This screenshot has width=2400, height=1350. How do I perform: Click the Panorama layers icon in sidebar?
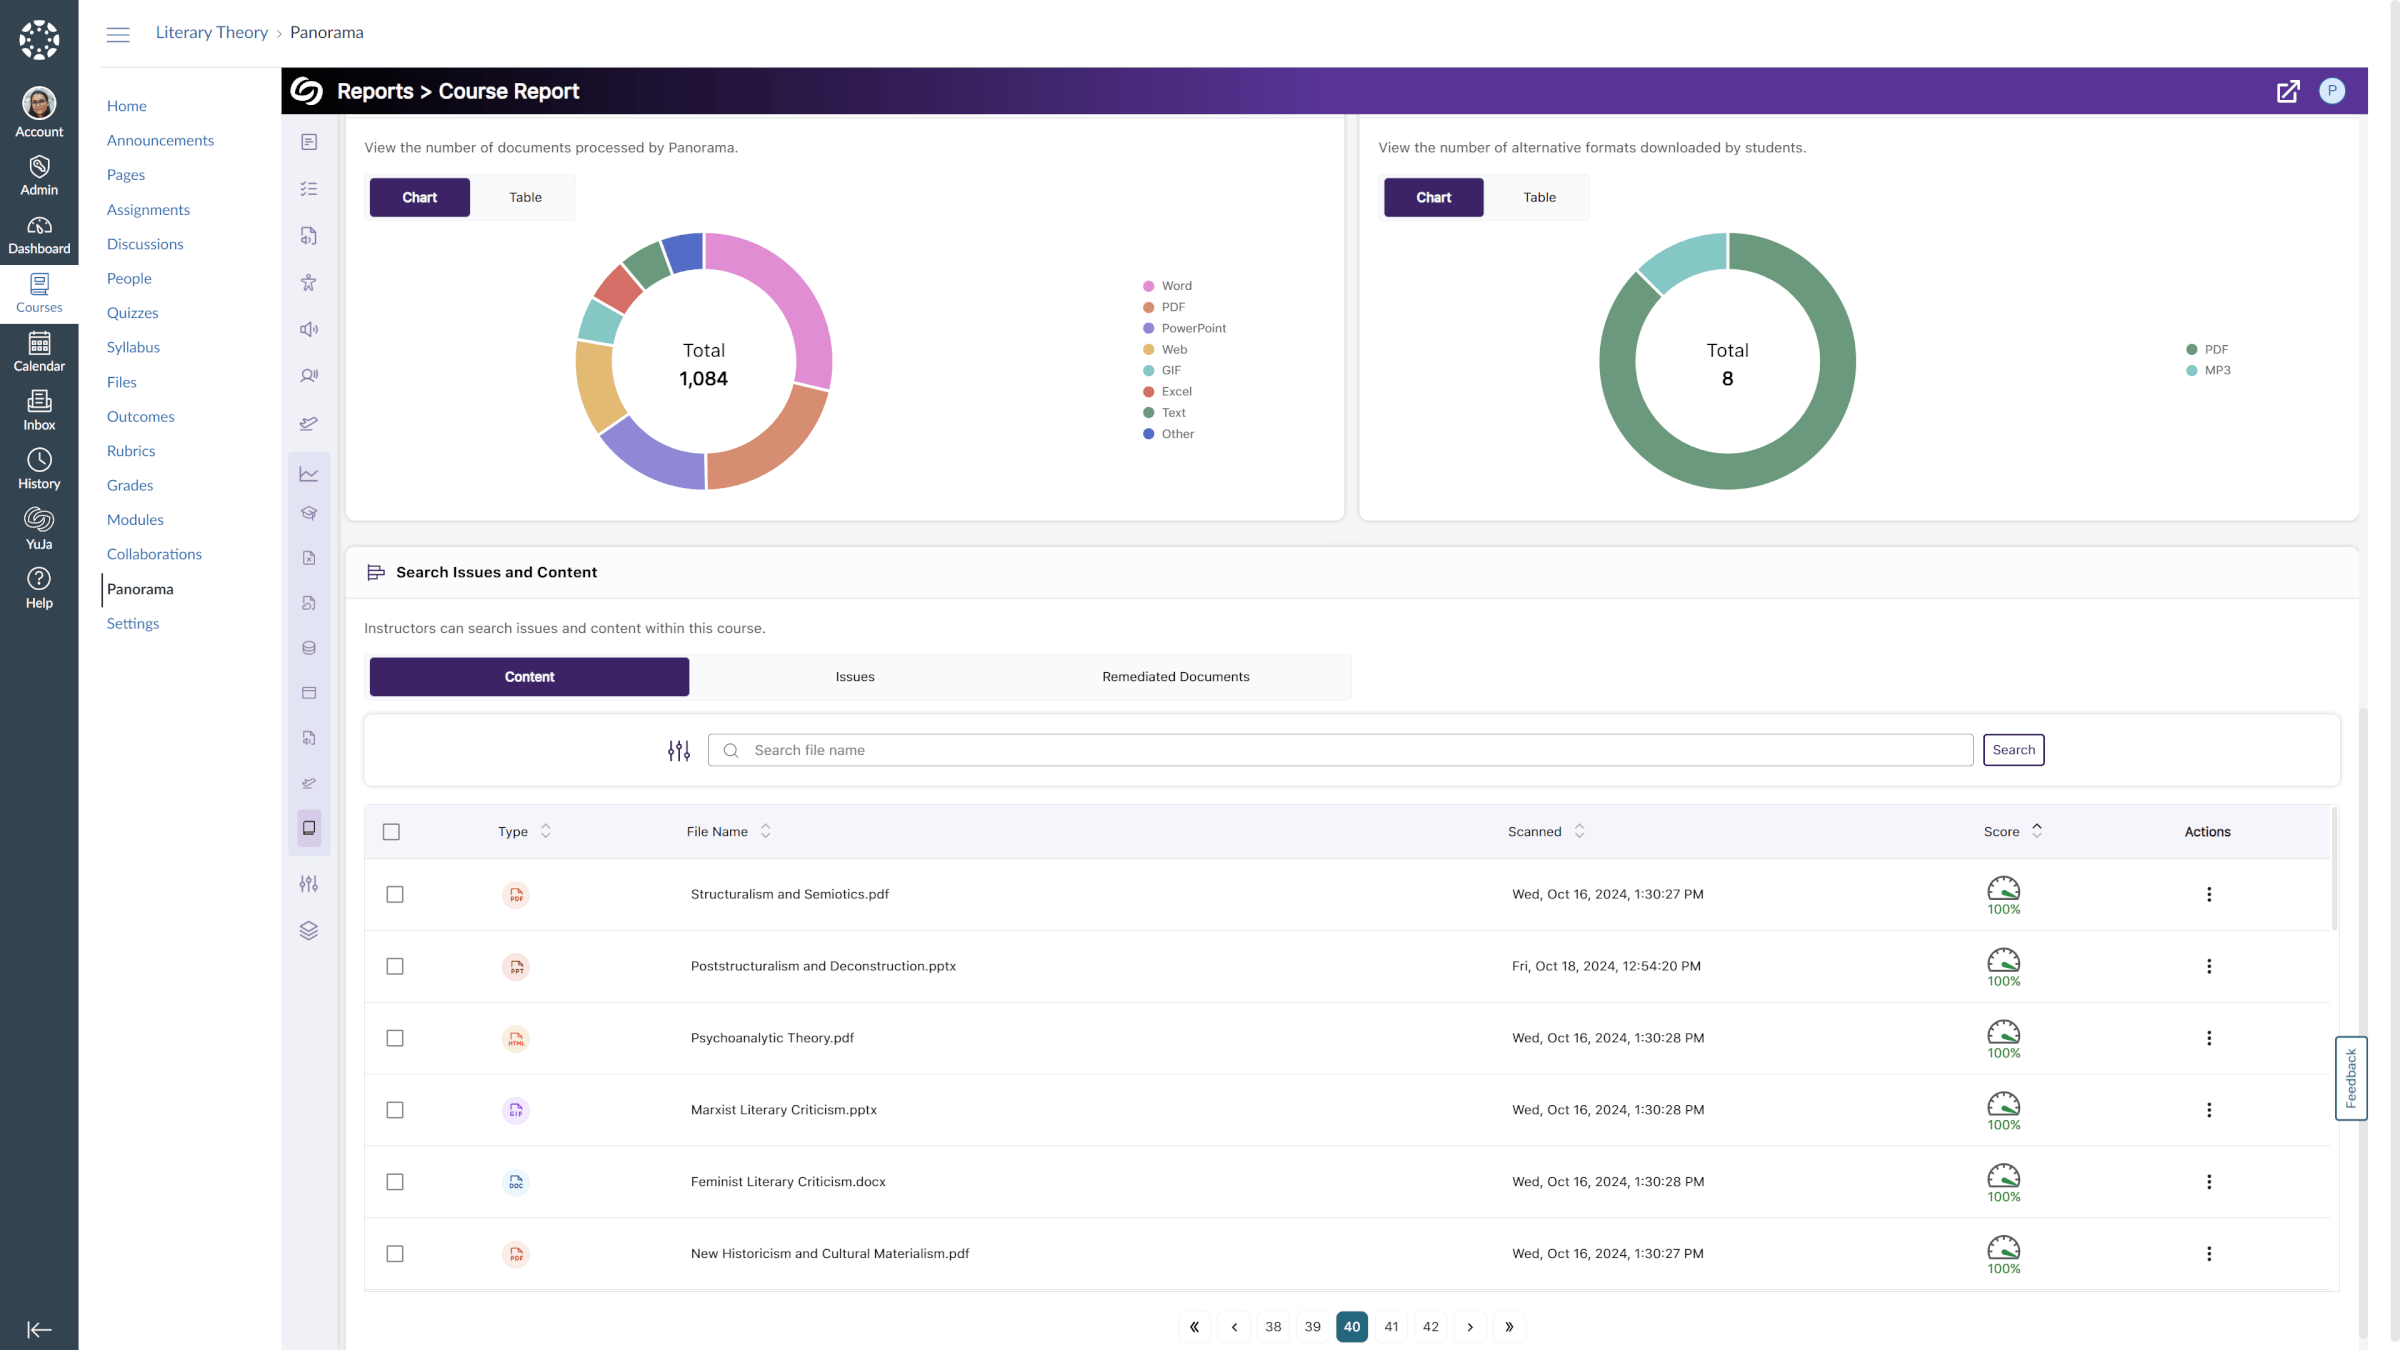309,931
